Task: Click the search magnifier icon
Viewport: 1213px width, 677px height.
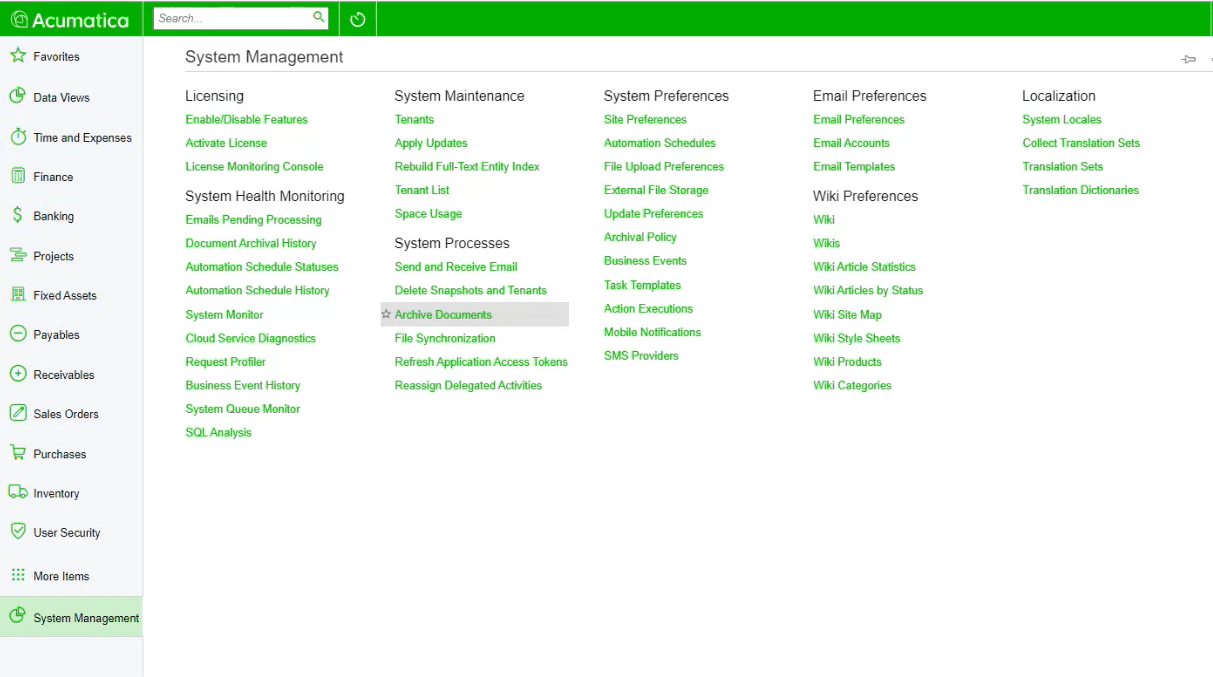Action: coord(319,18)
